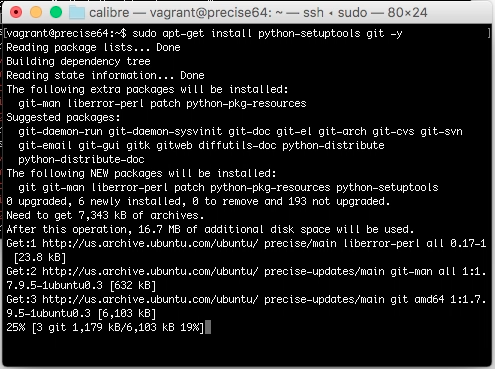The height and width of the screenshot is (369, 495).
Task: Click the '0 upgraded, 6 newly installed' summary line
Action: (x=198, y=201)
